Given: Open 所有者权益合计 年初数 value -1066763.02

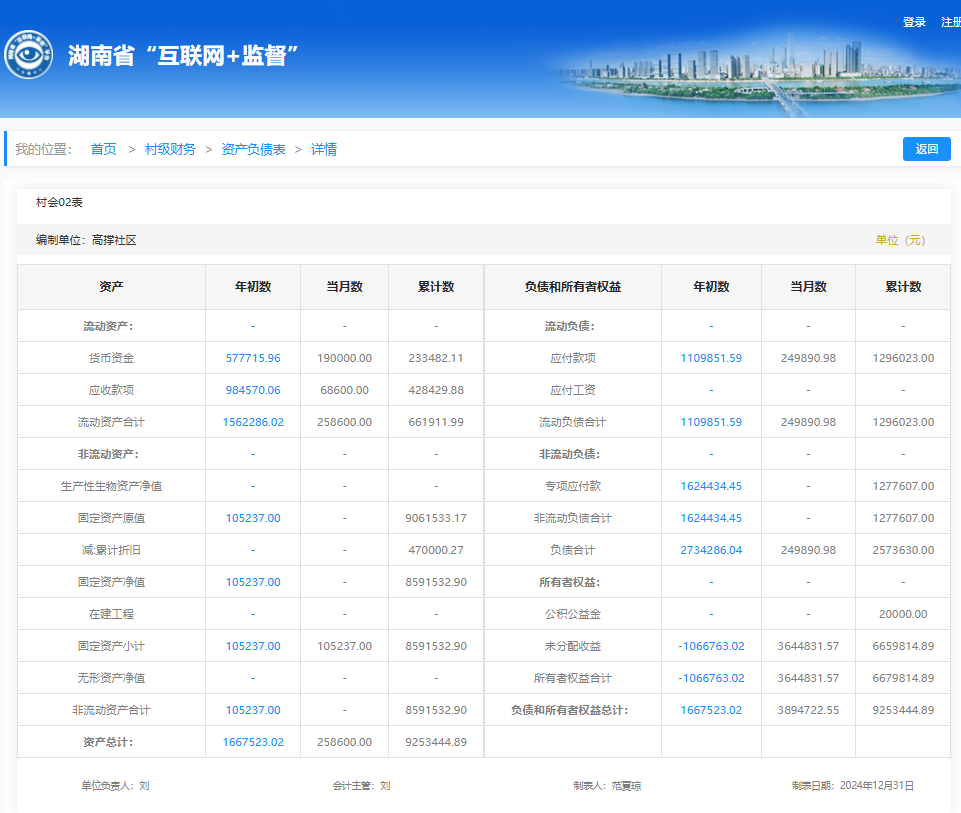Looking at the screenshot, I should pos(711,678).
